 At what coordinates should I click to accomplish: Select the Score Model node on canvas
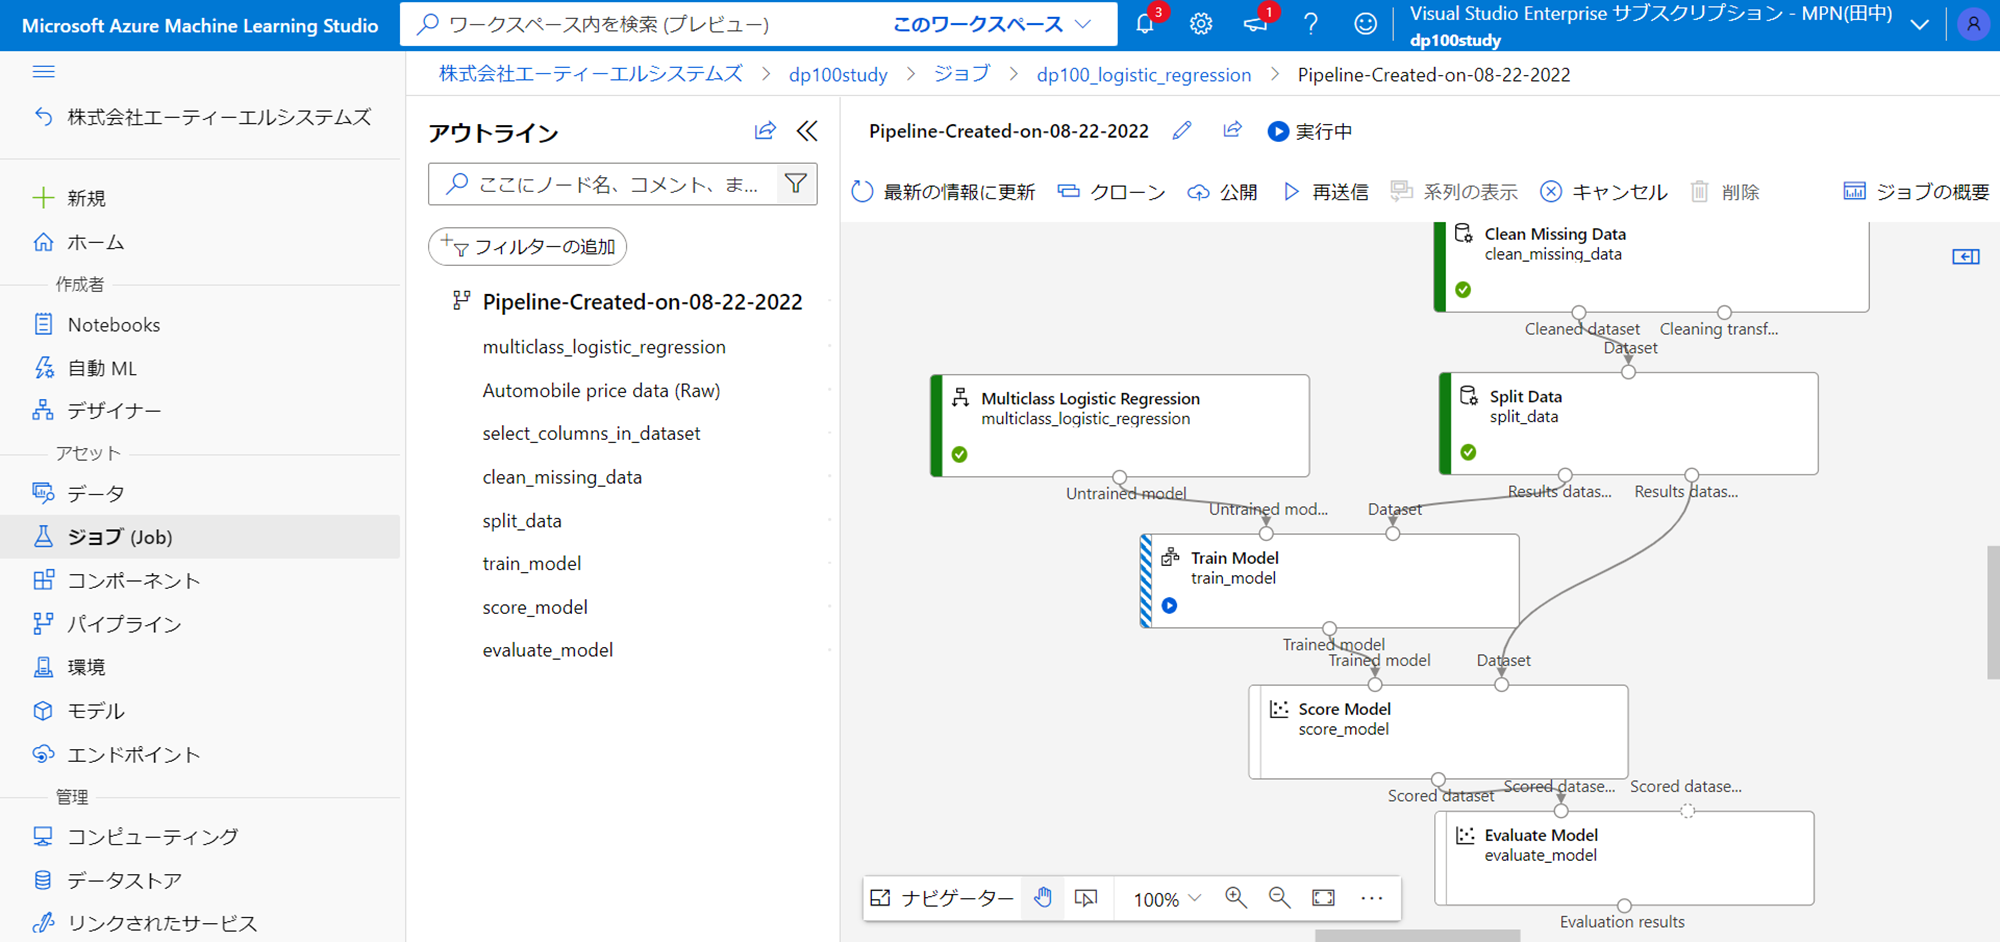pyautogui.click(x=1438, y=732)
